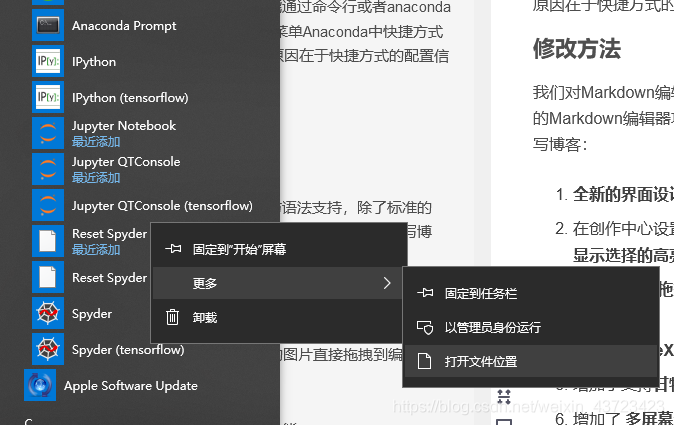Expand the 更多 submenu chevron arrow
The image size is (674, 425).
(x=387, y=283)
